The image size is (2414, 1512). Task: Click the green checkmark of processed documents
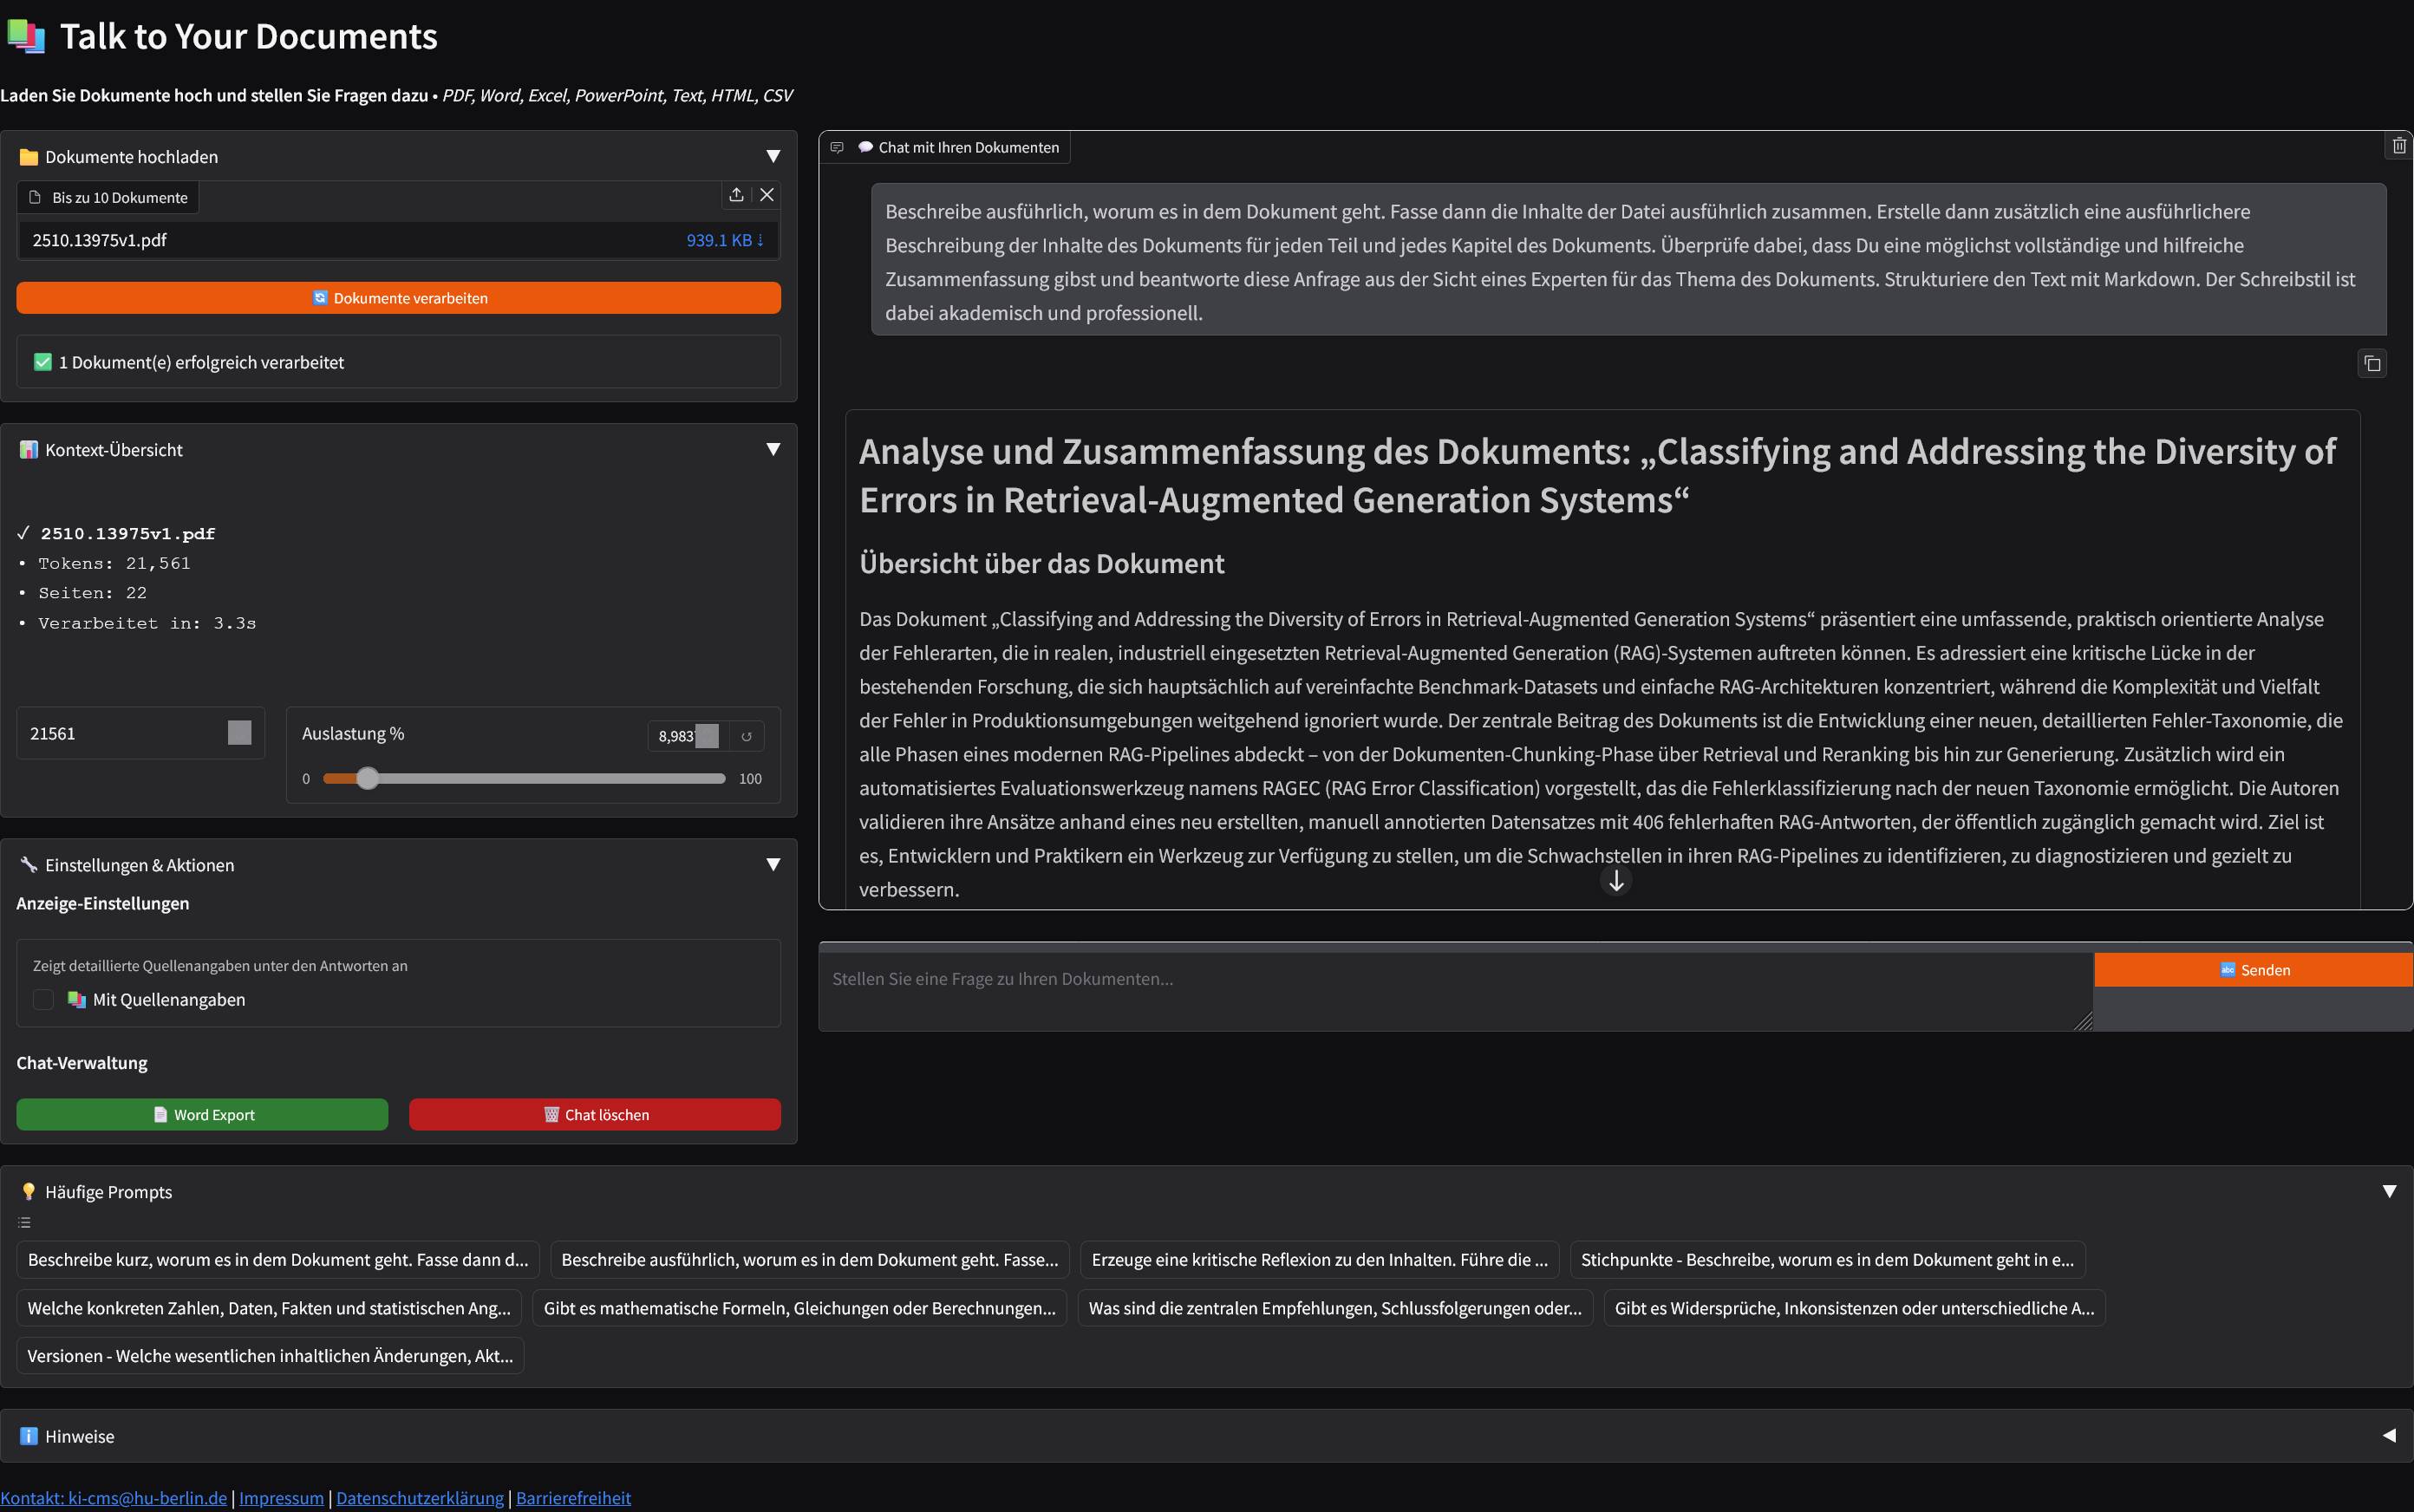42,361
